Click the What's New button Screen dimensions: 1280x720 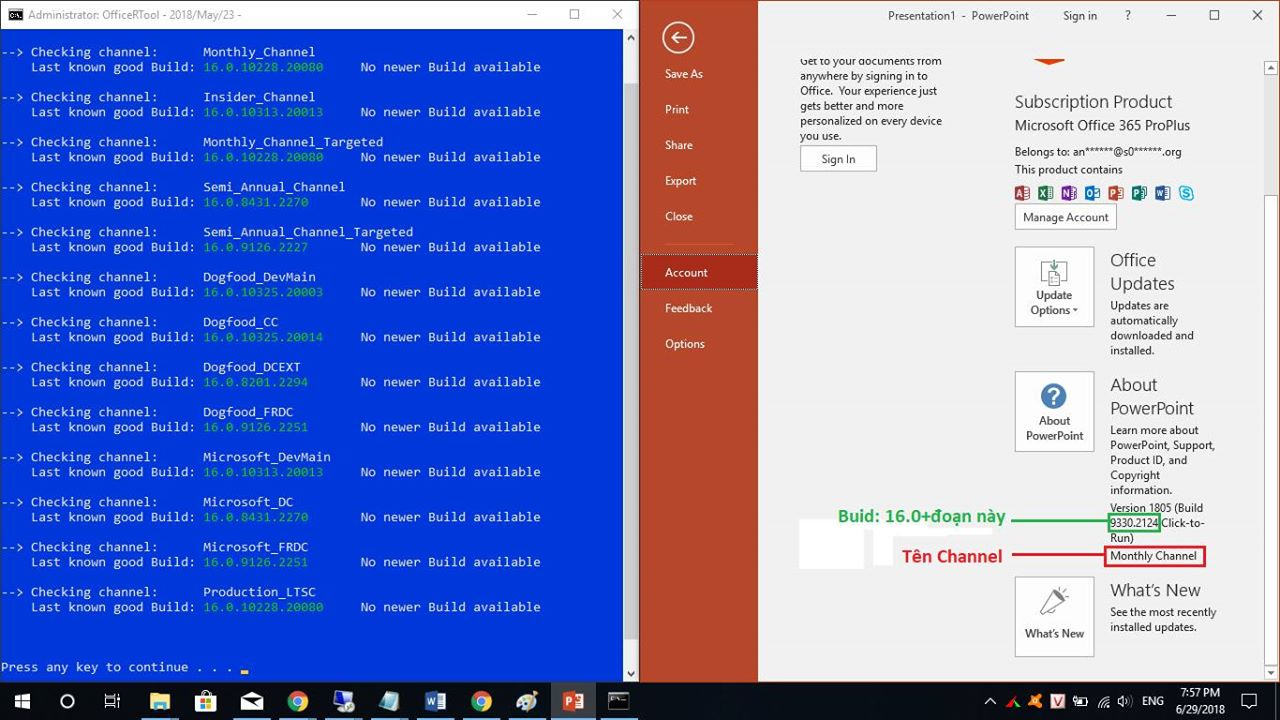pyautogui.click(x=1054, y=617)
